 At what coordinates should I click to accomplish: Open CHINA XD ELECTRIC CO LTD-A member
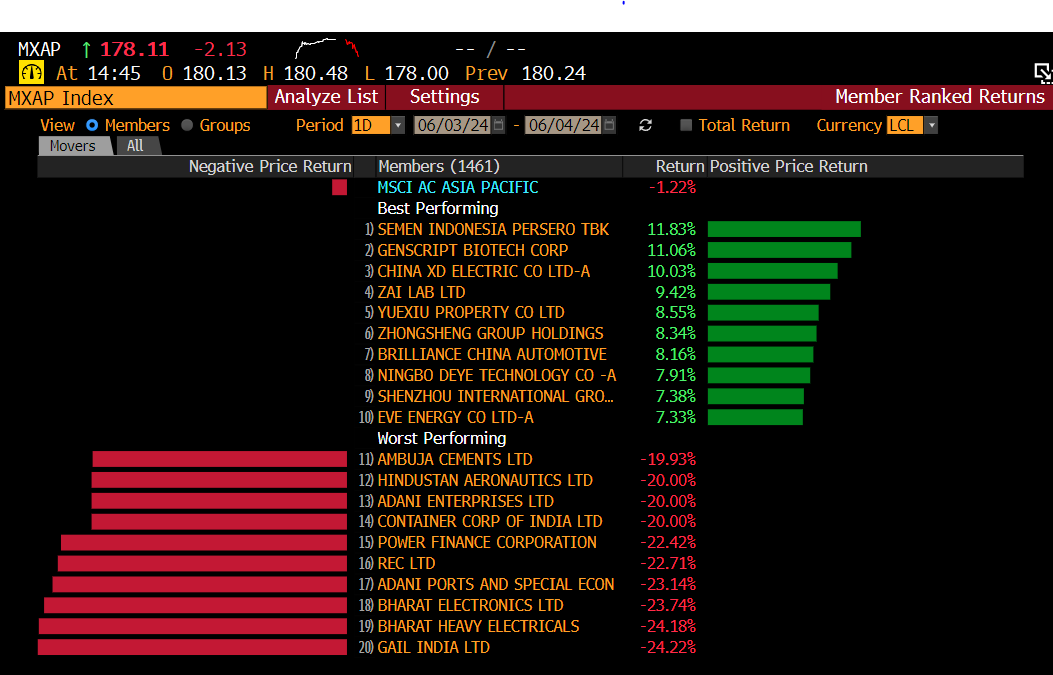pos(484,271)
